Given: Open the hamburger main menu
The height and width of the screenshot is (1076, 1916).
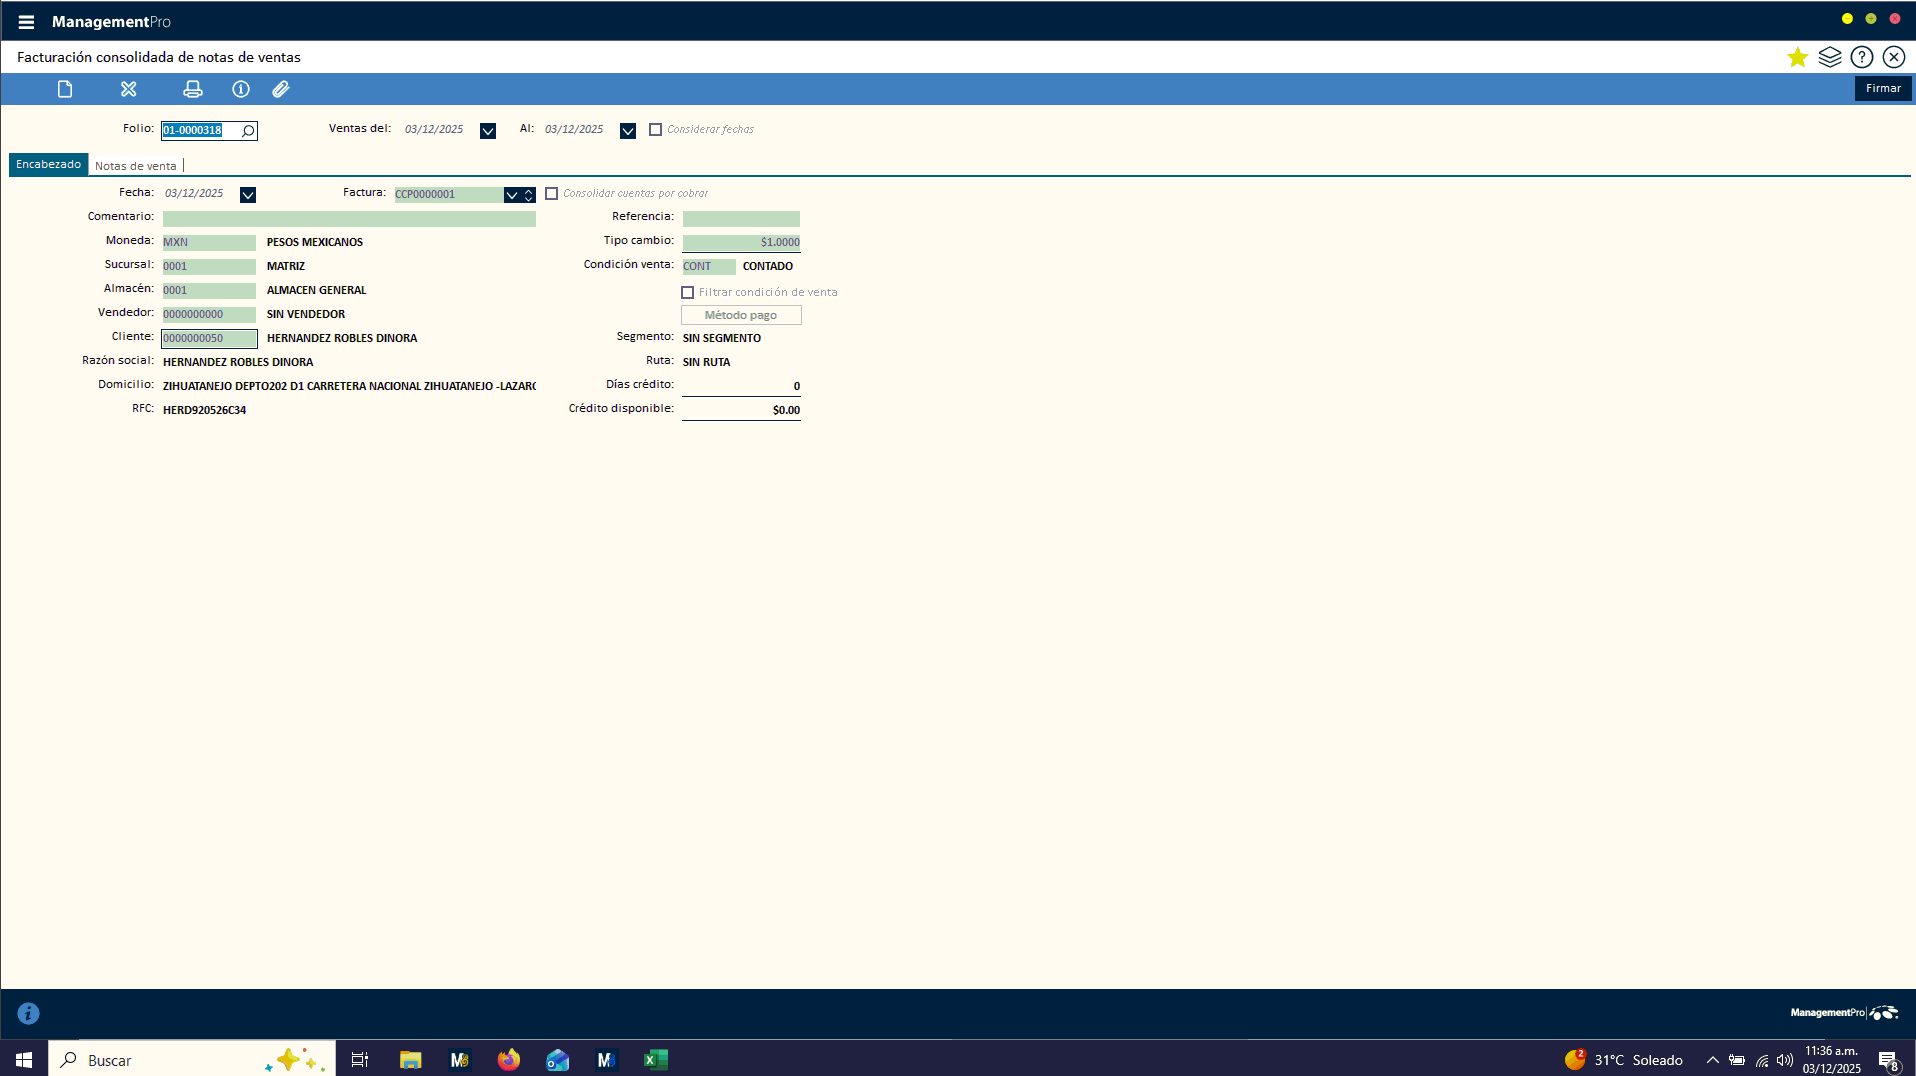Looking at the screenshot, I should (x=26, y=22).
